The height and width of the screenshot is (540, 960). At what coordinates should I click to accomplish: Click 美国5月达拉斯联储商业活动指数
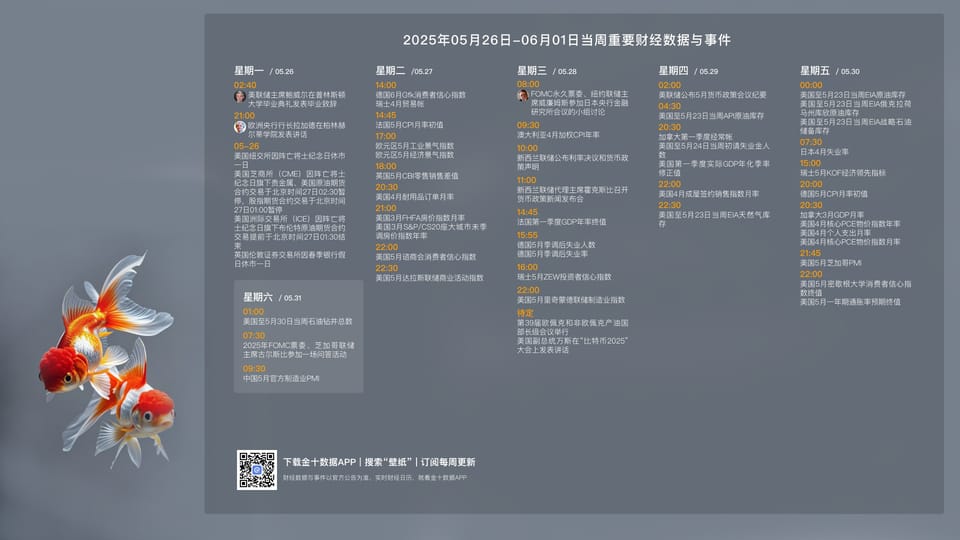[429, 277]
